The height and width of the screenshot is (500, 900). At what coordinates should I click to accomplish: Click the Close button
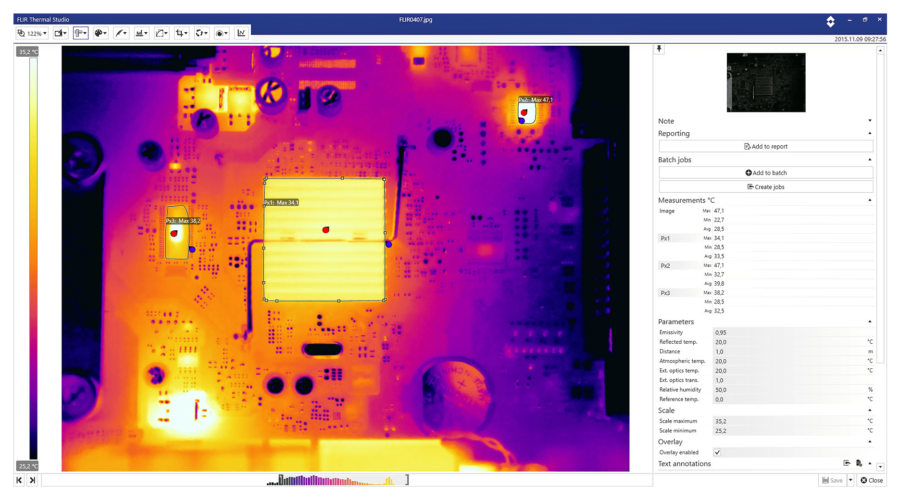pos(871,480)
